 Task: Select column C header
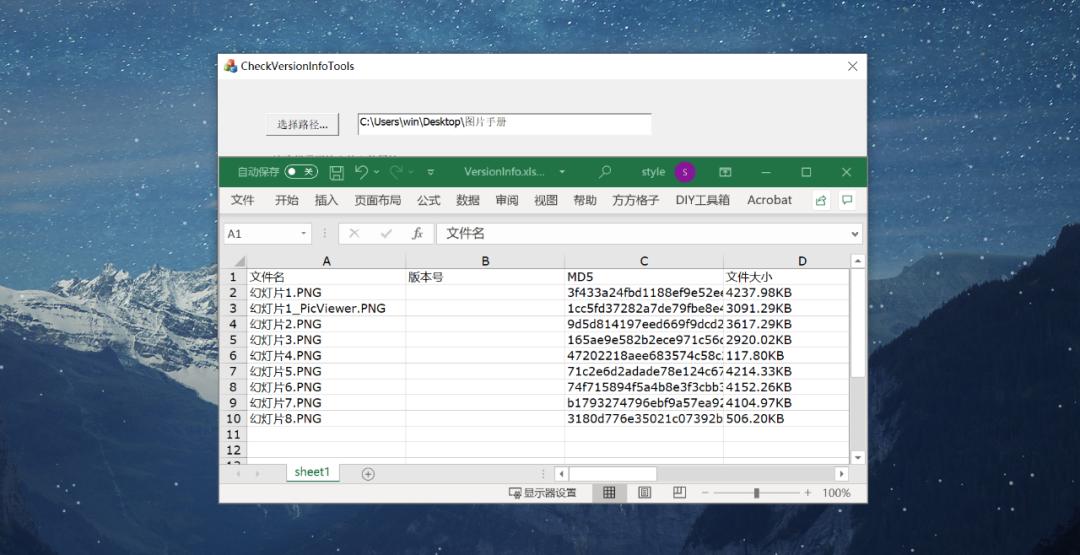pyautogui.click(x=644, y=262)
